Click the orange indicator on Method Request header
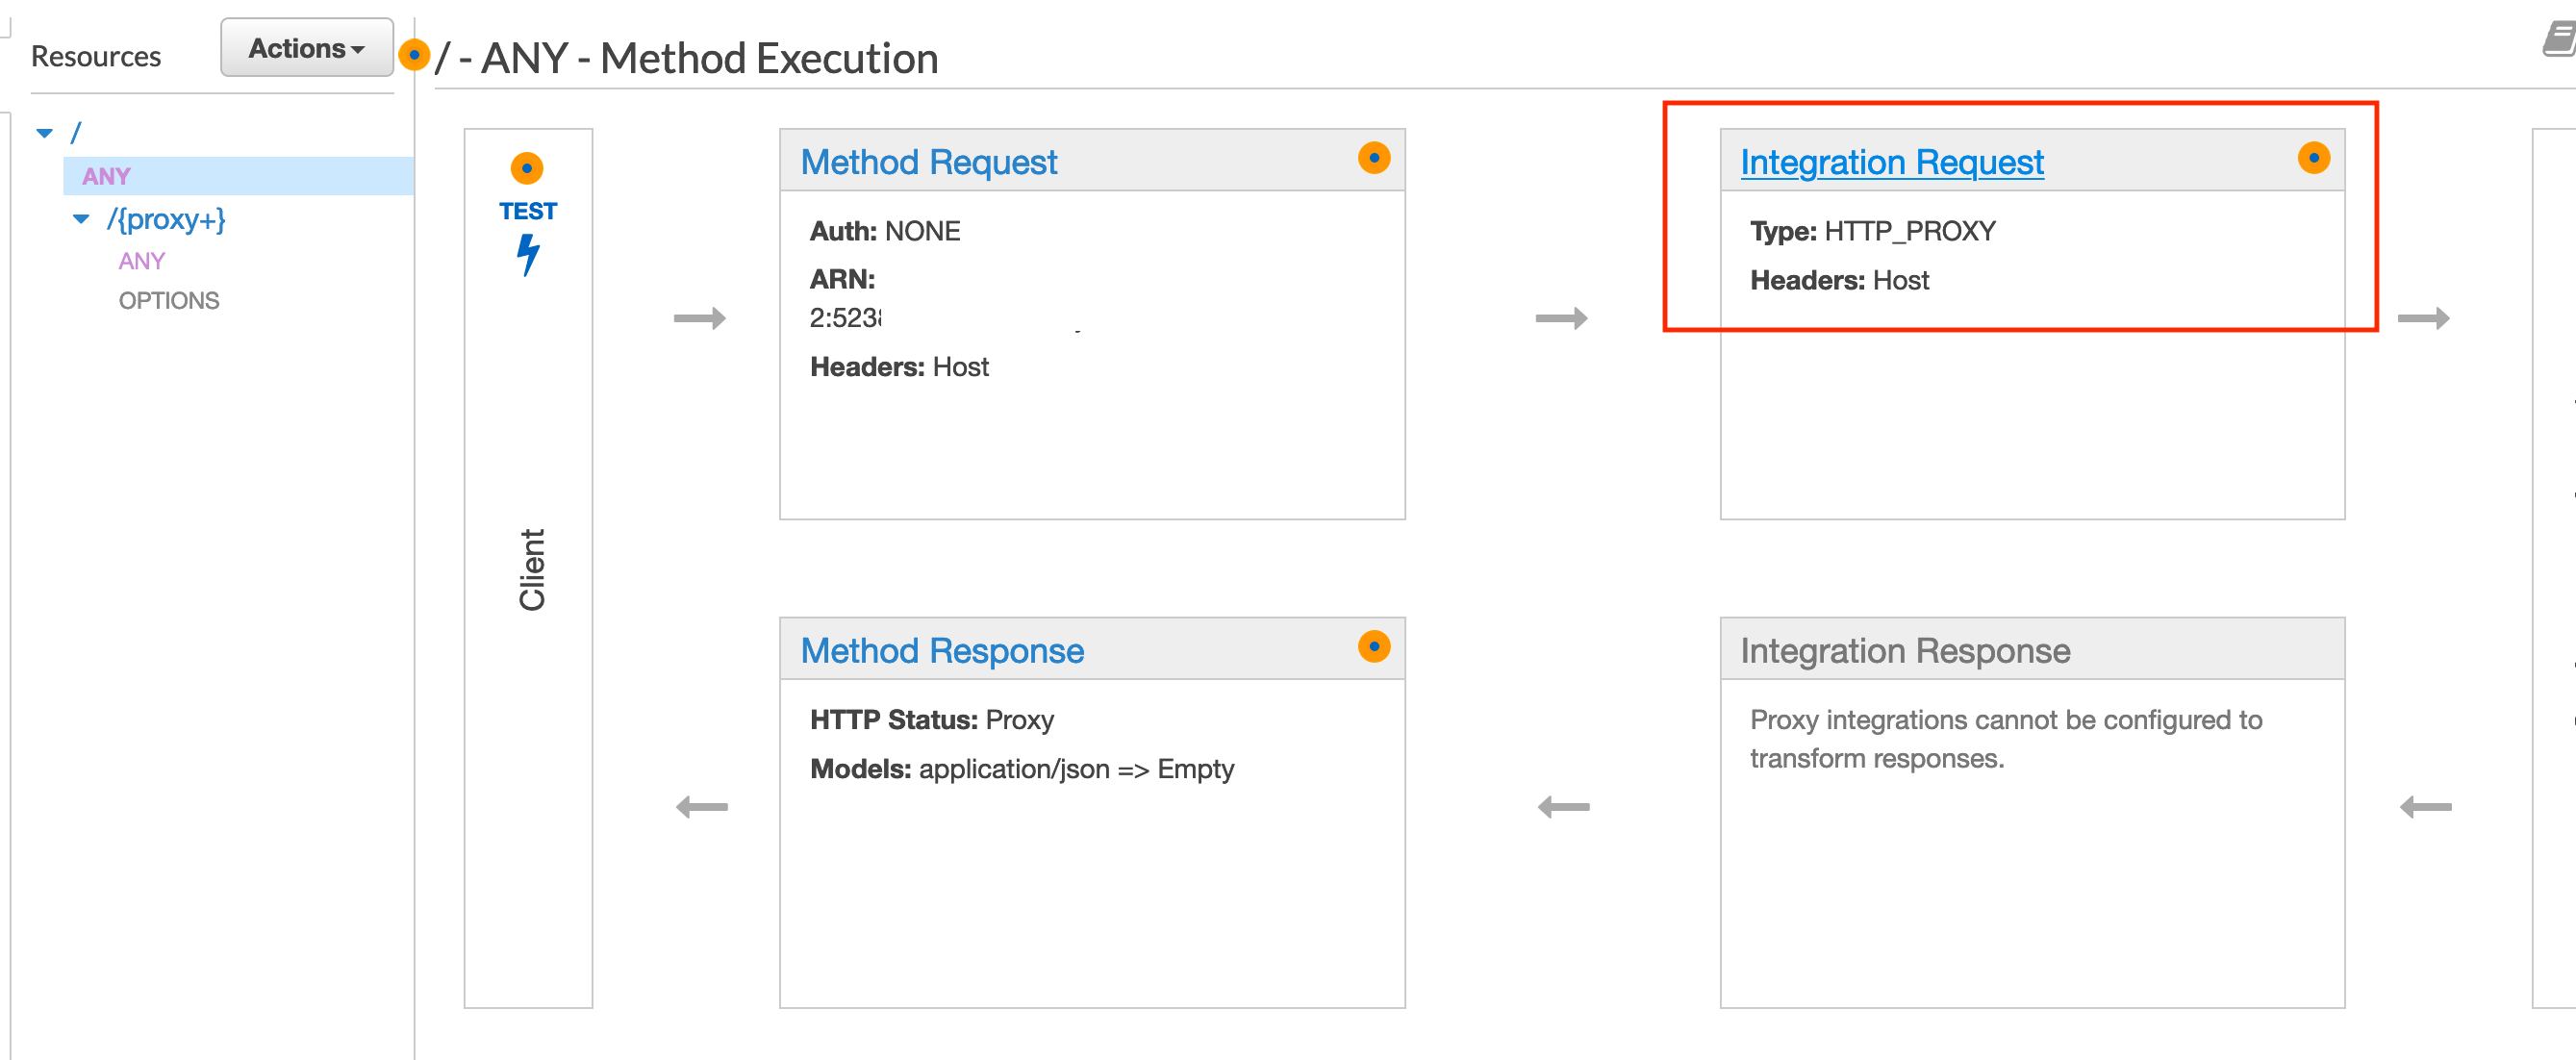Image resolution: width=2576 pixels, height=1060 pixels. [1376, 157]
